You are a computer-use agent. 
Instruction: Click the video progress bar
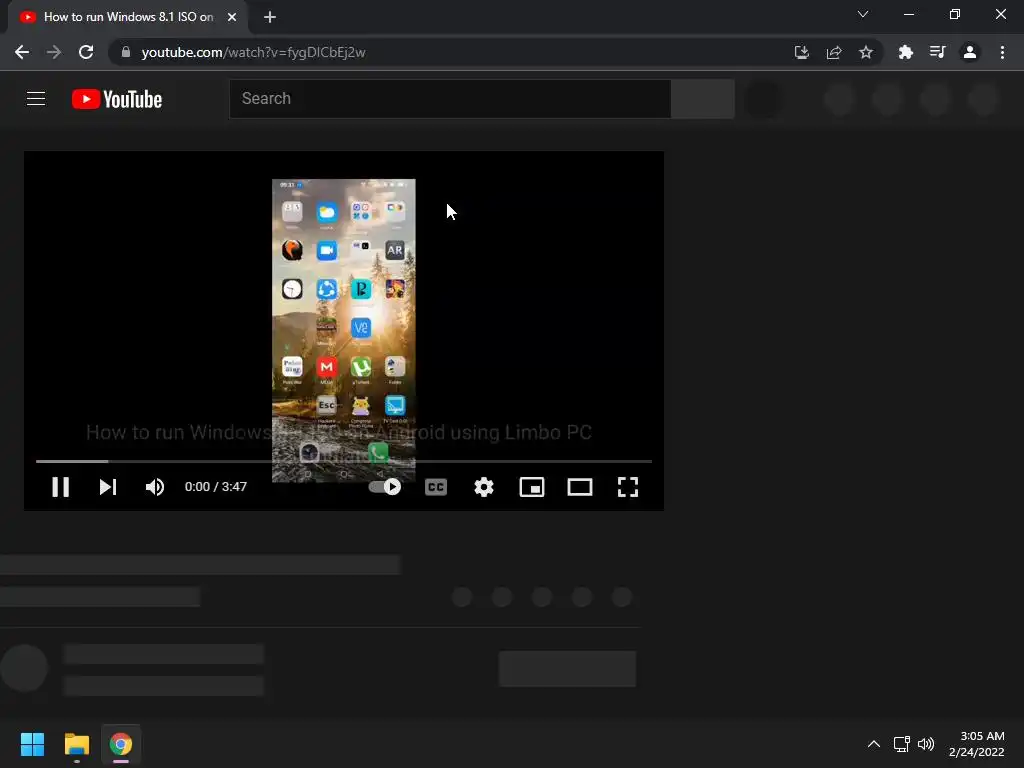(344, 461)
